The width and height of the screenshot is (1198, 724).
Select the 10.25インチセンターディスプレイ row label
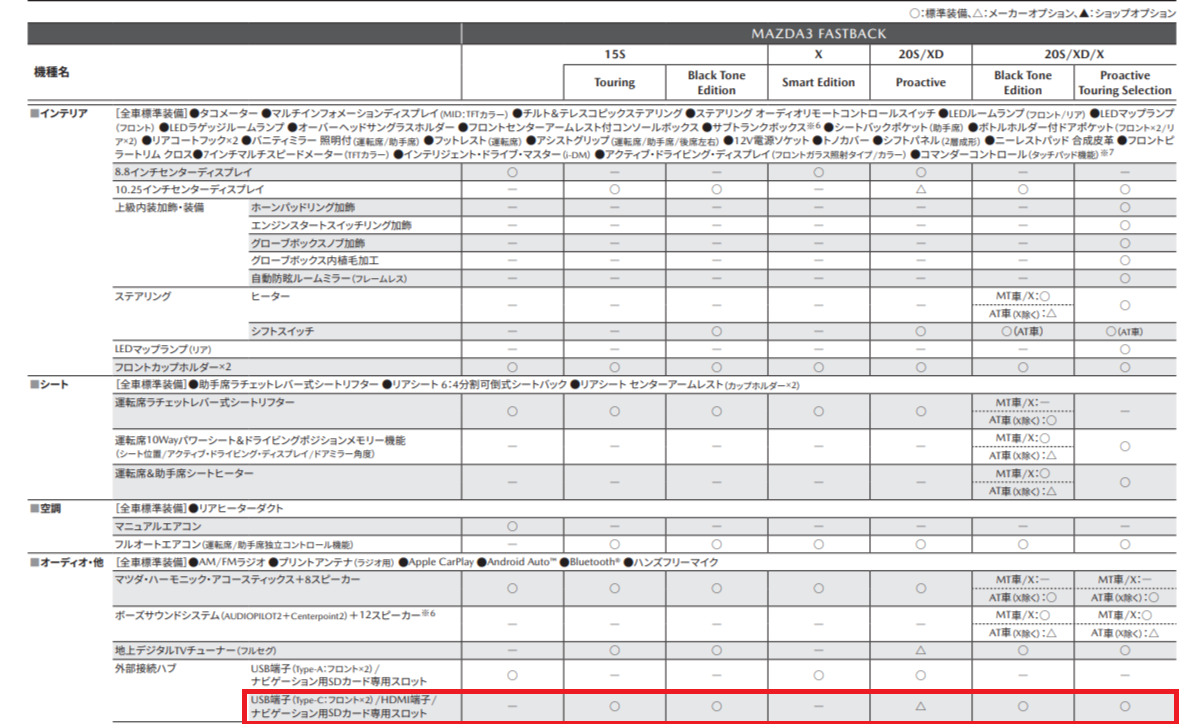tap(189, 189)
